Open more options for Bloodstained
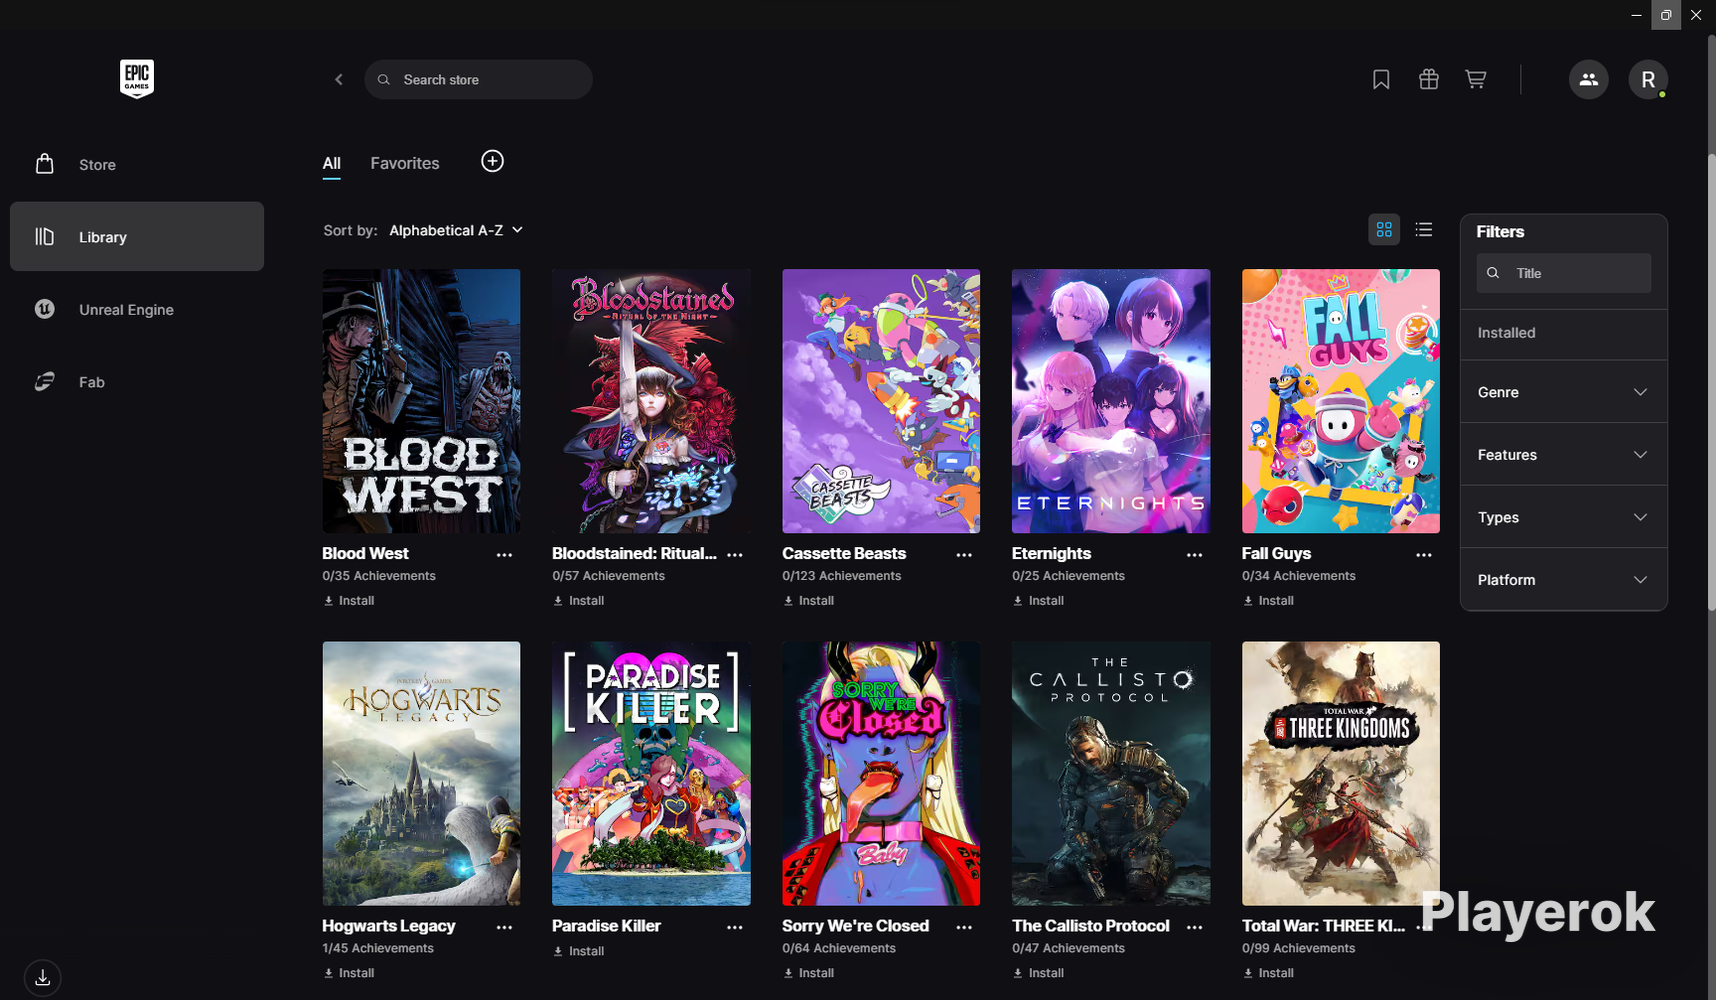Screen dimensions: 1716x1000 click(735, 555)
